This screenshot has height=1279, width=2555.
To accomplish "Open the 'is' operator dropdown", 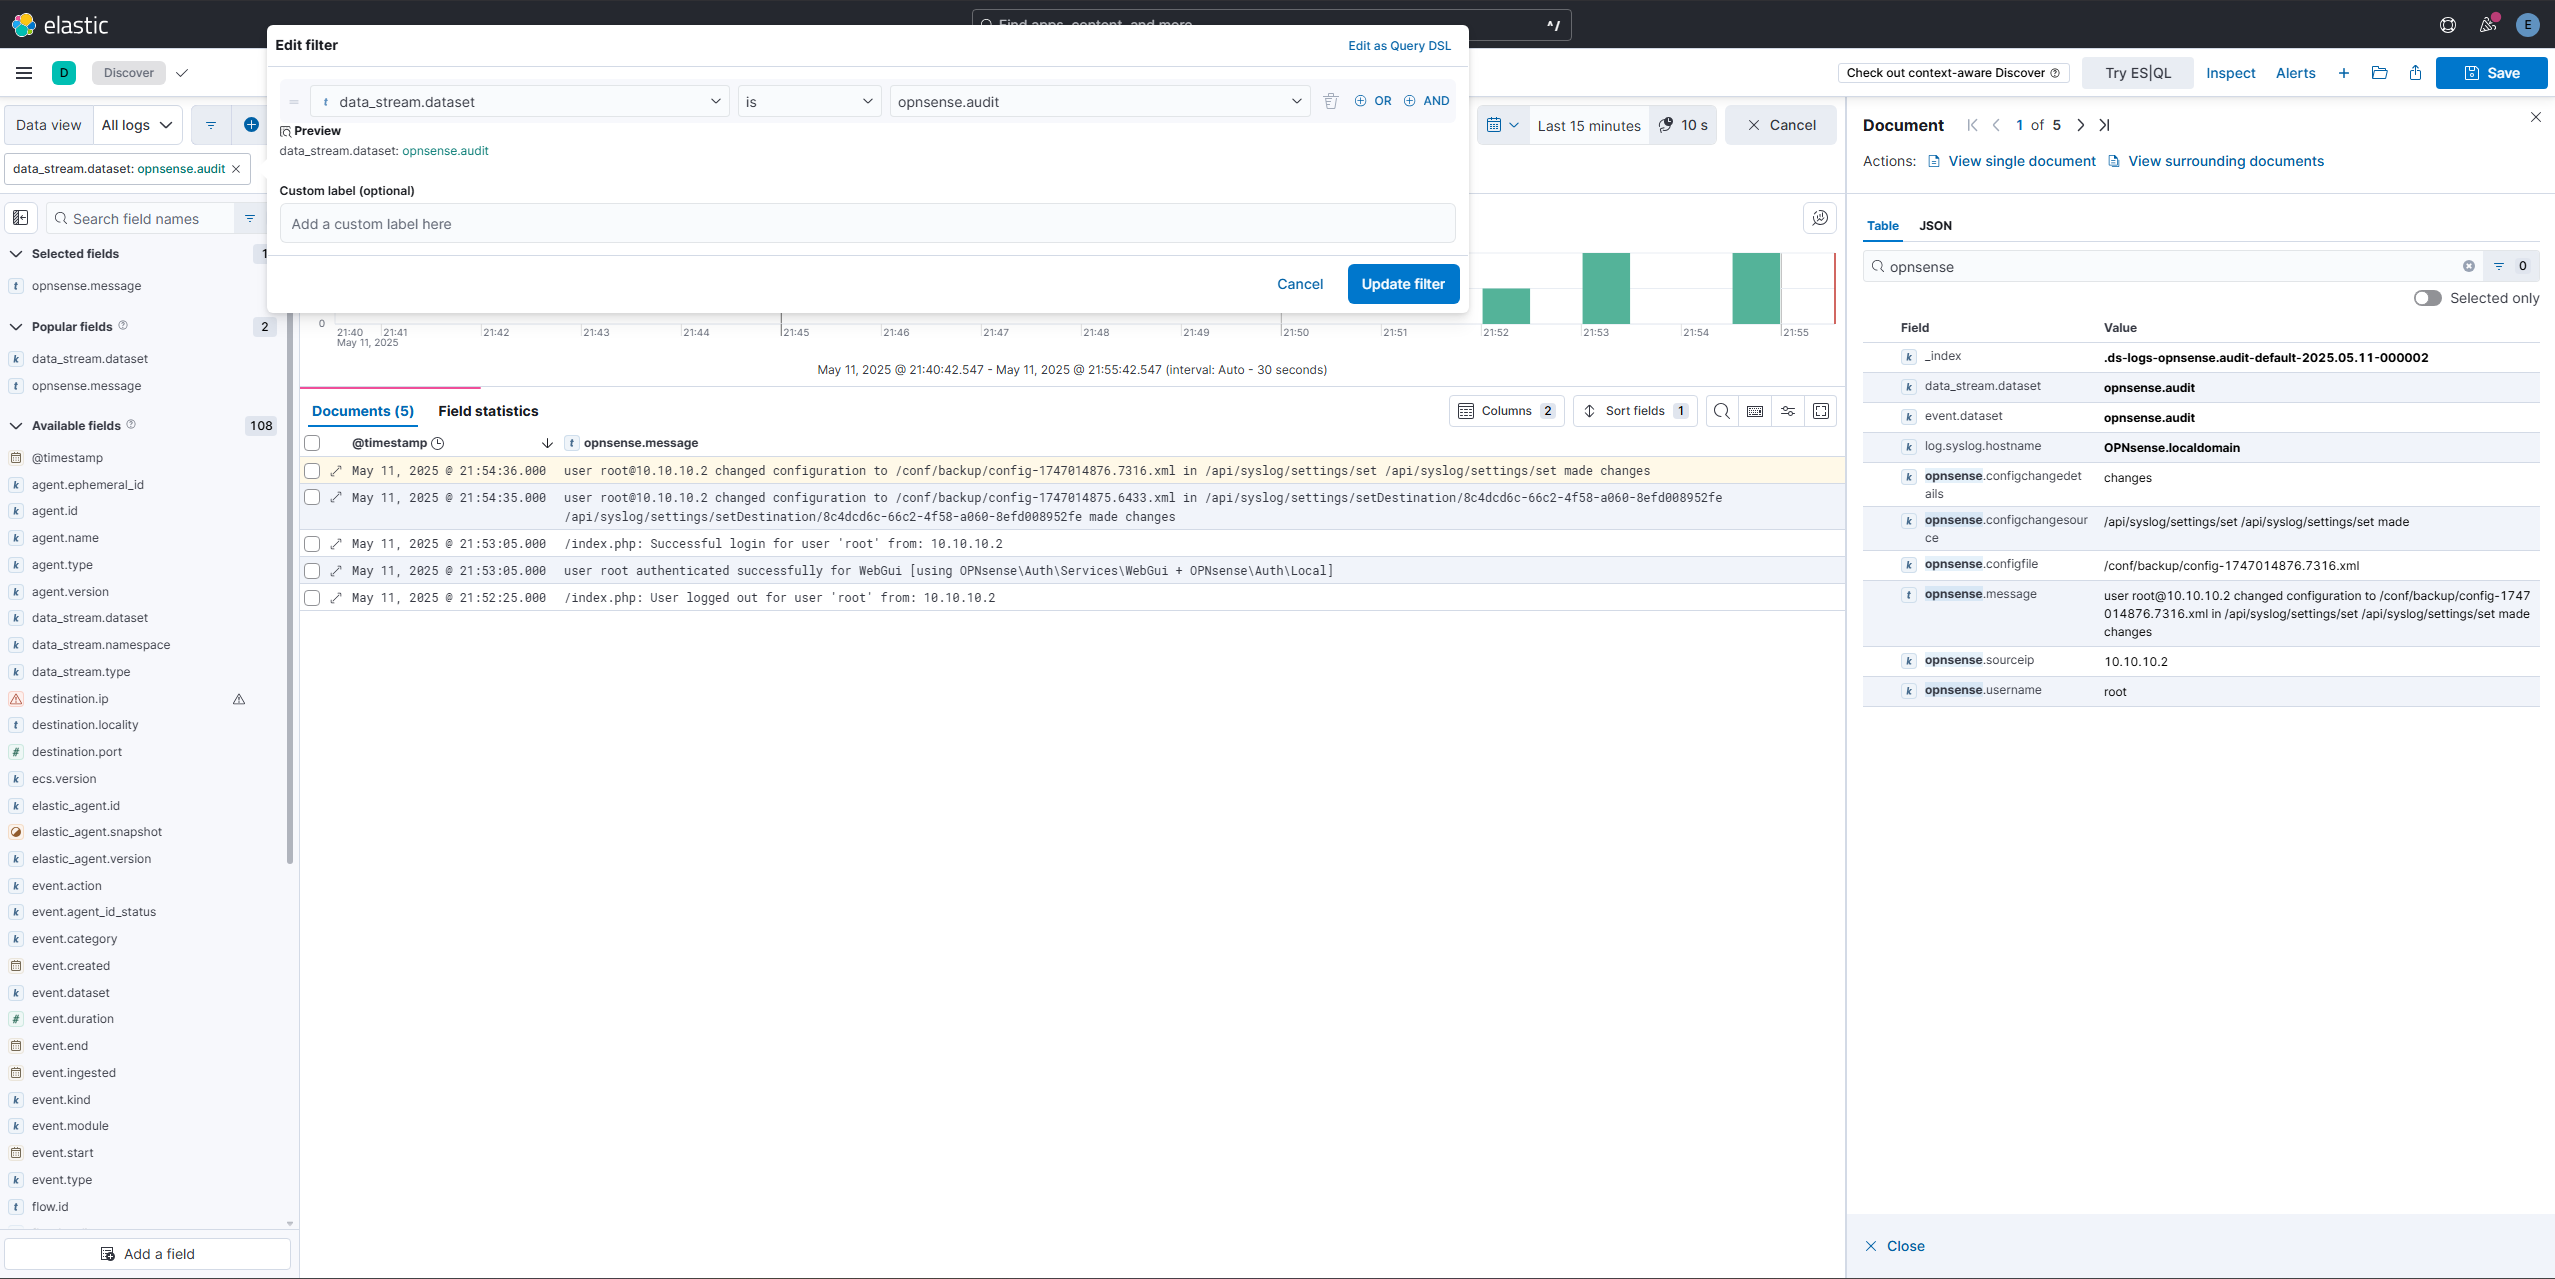I will coord(808,101).
